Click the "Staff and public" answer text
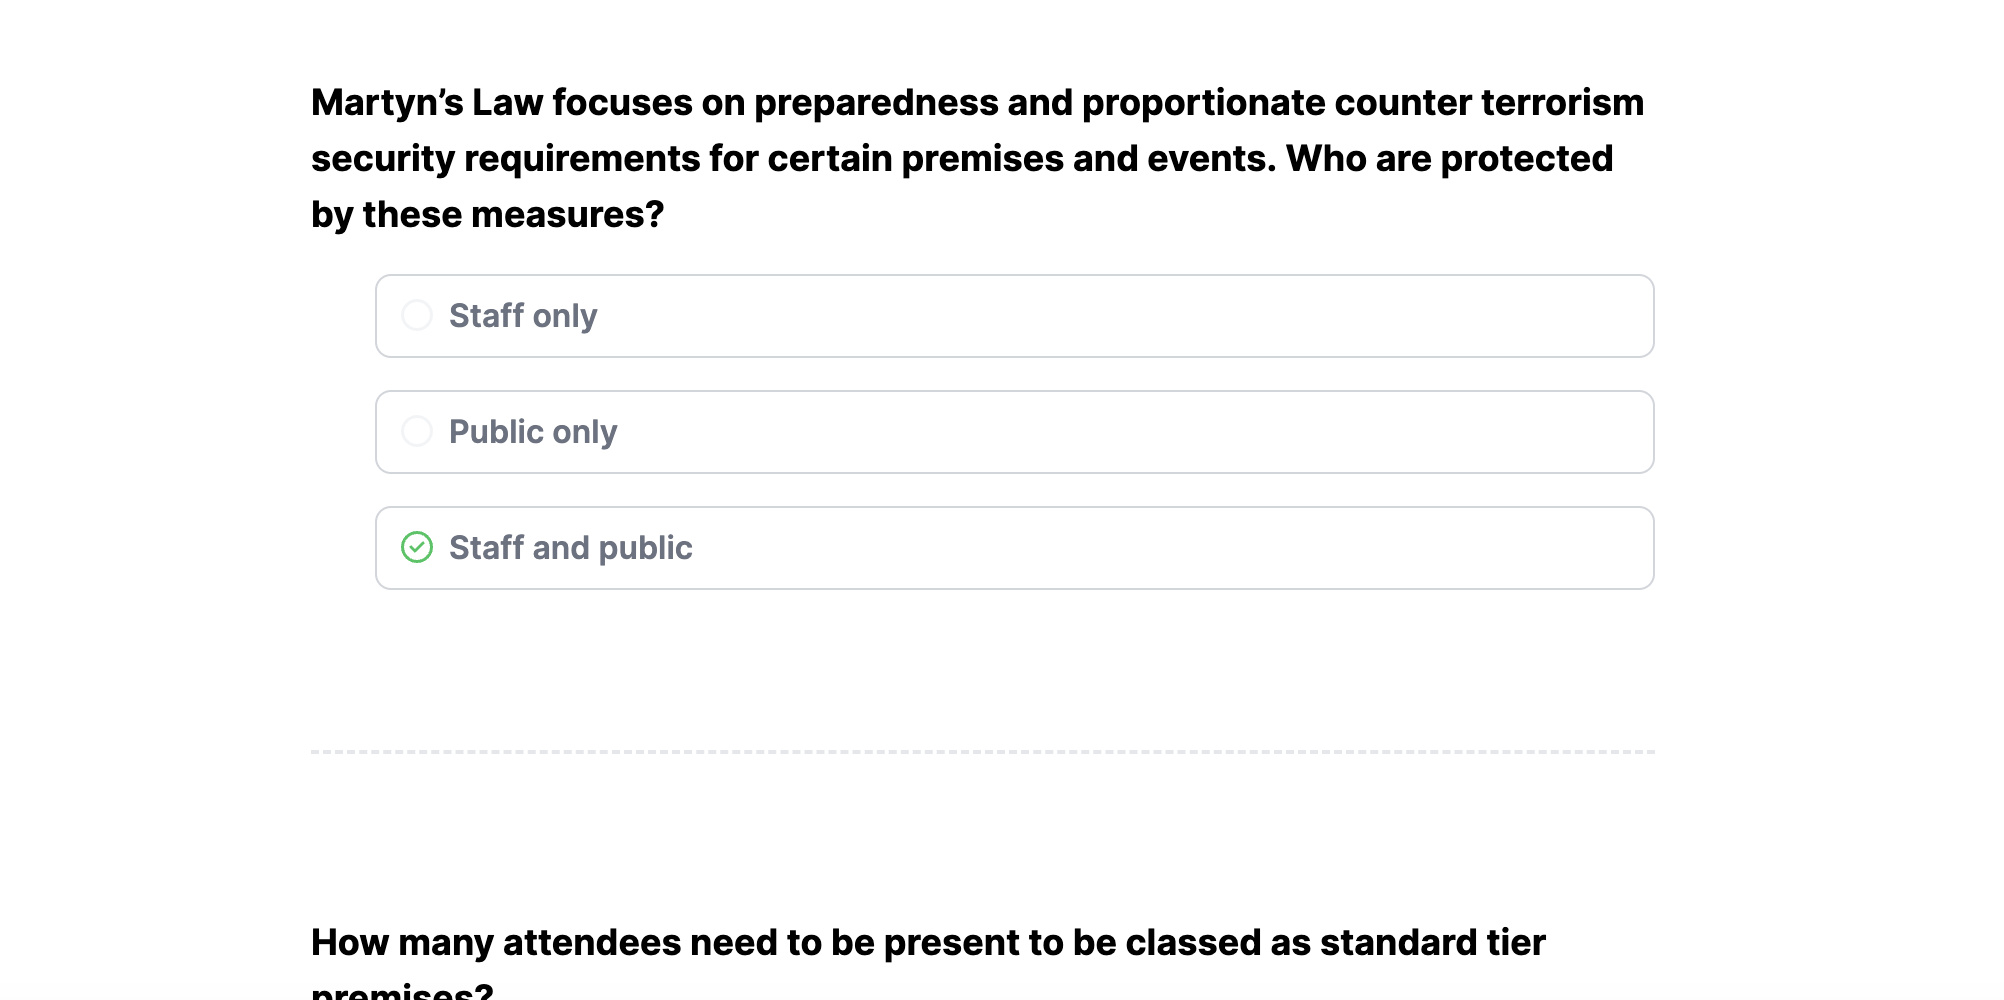 click(x=570, y=548)
